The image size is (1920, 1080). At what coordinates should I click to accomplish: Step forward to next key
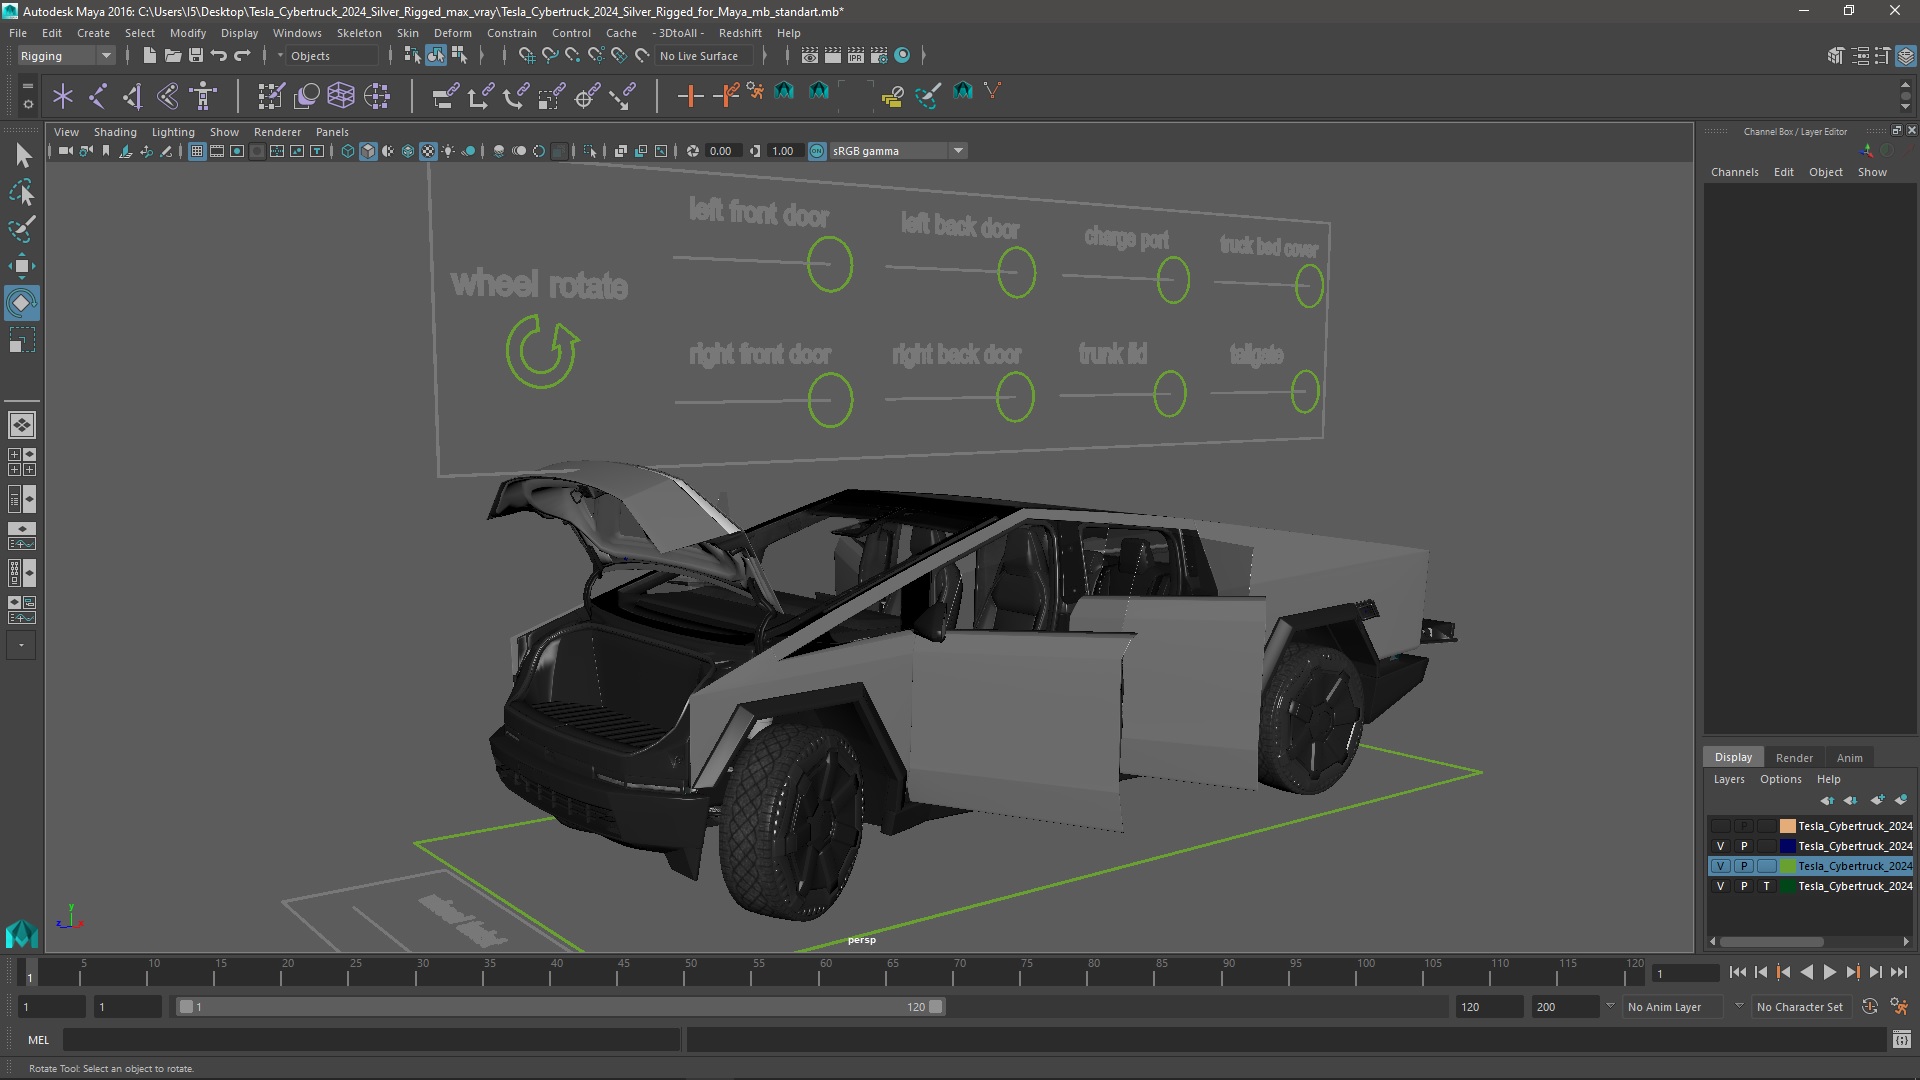[1852, 972]
